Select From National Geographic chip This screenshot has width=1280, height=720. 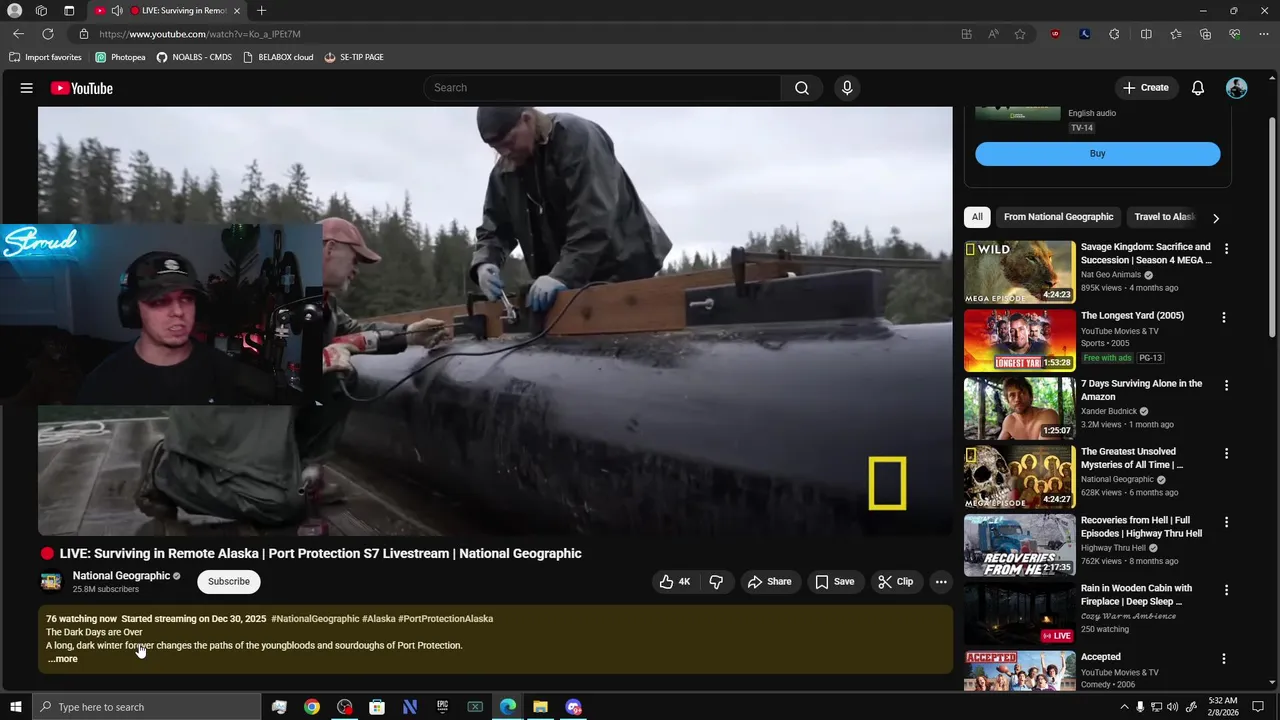click(x=1058, y=217)
